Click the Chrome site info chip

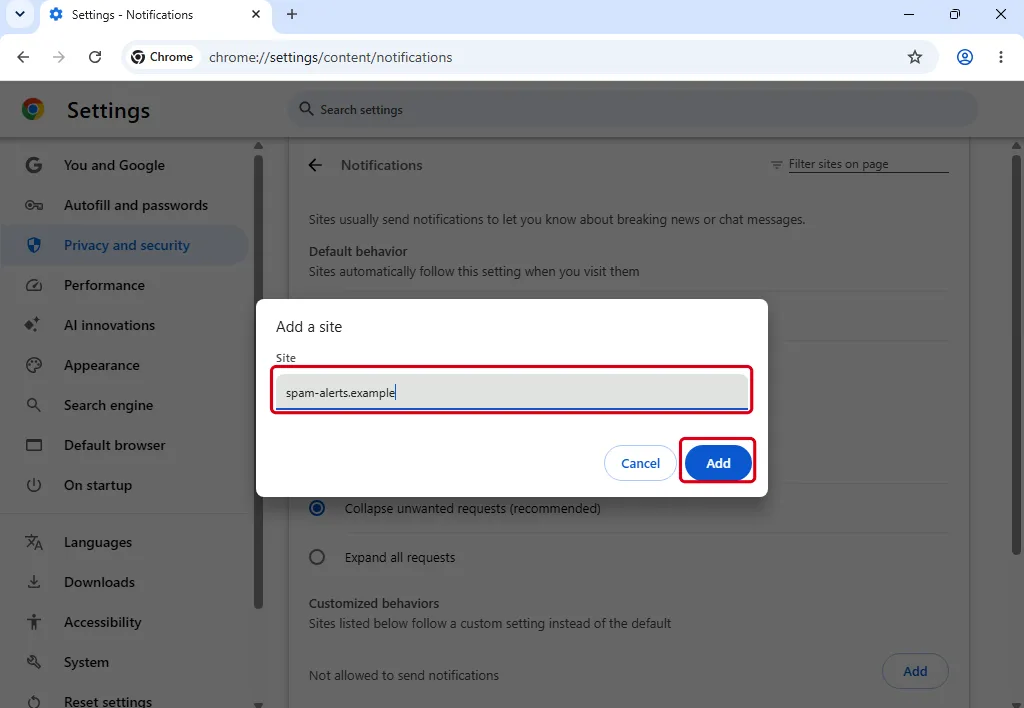coord(163,57)
